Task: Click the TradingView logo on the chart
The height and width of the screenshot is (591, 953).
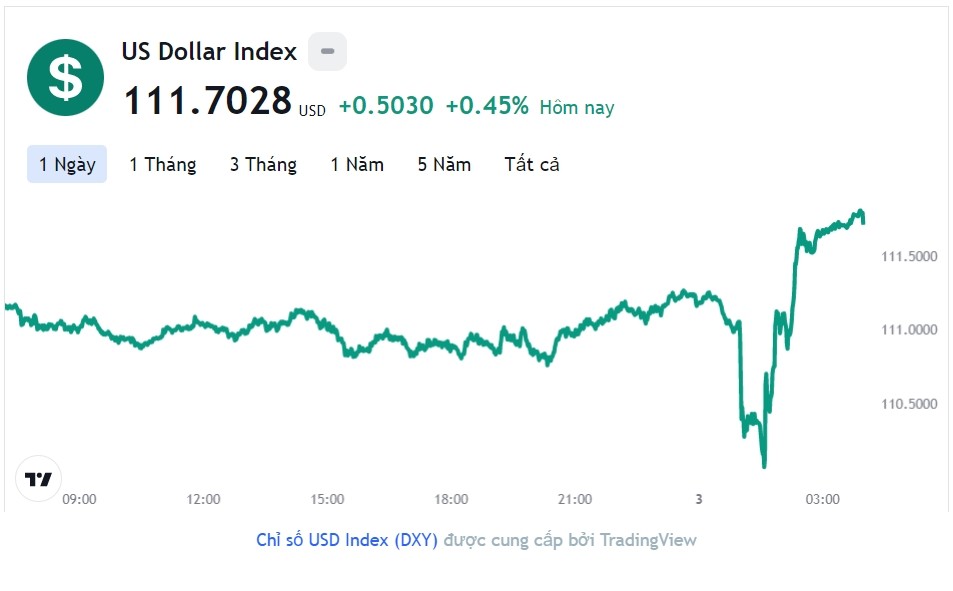Action: point(39,479)
